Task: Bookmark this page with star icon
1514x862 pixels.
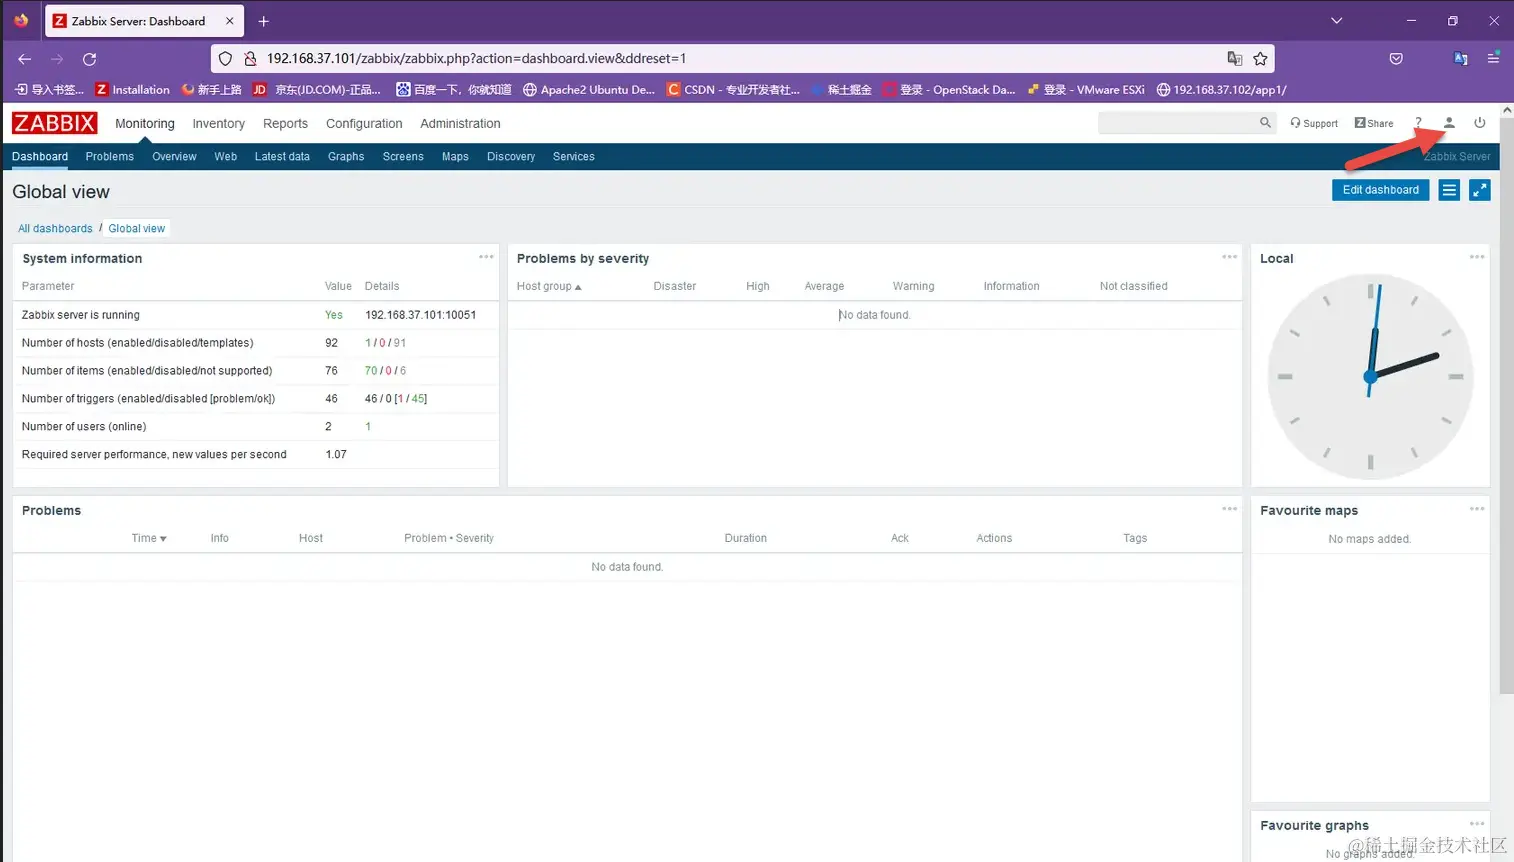Action: 1260,59
